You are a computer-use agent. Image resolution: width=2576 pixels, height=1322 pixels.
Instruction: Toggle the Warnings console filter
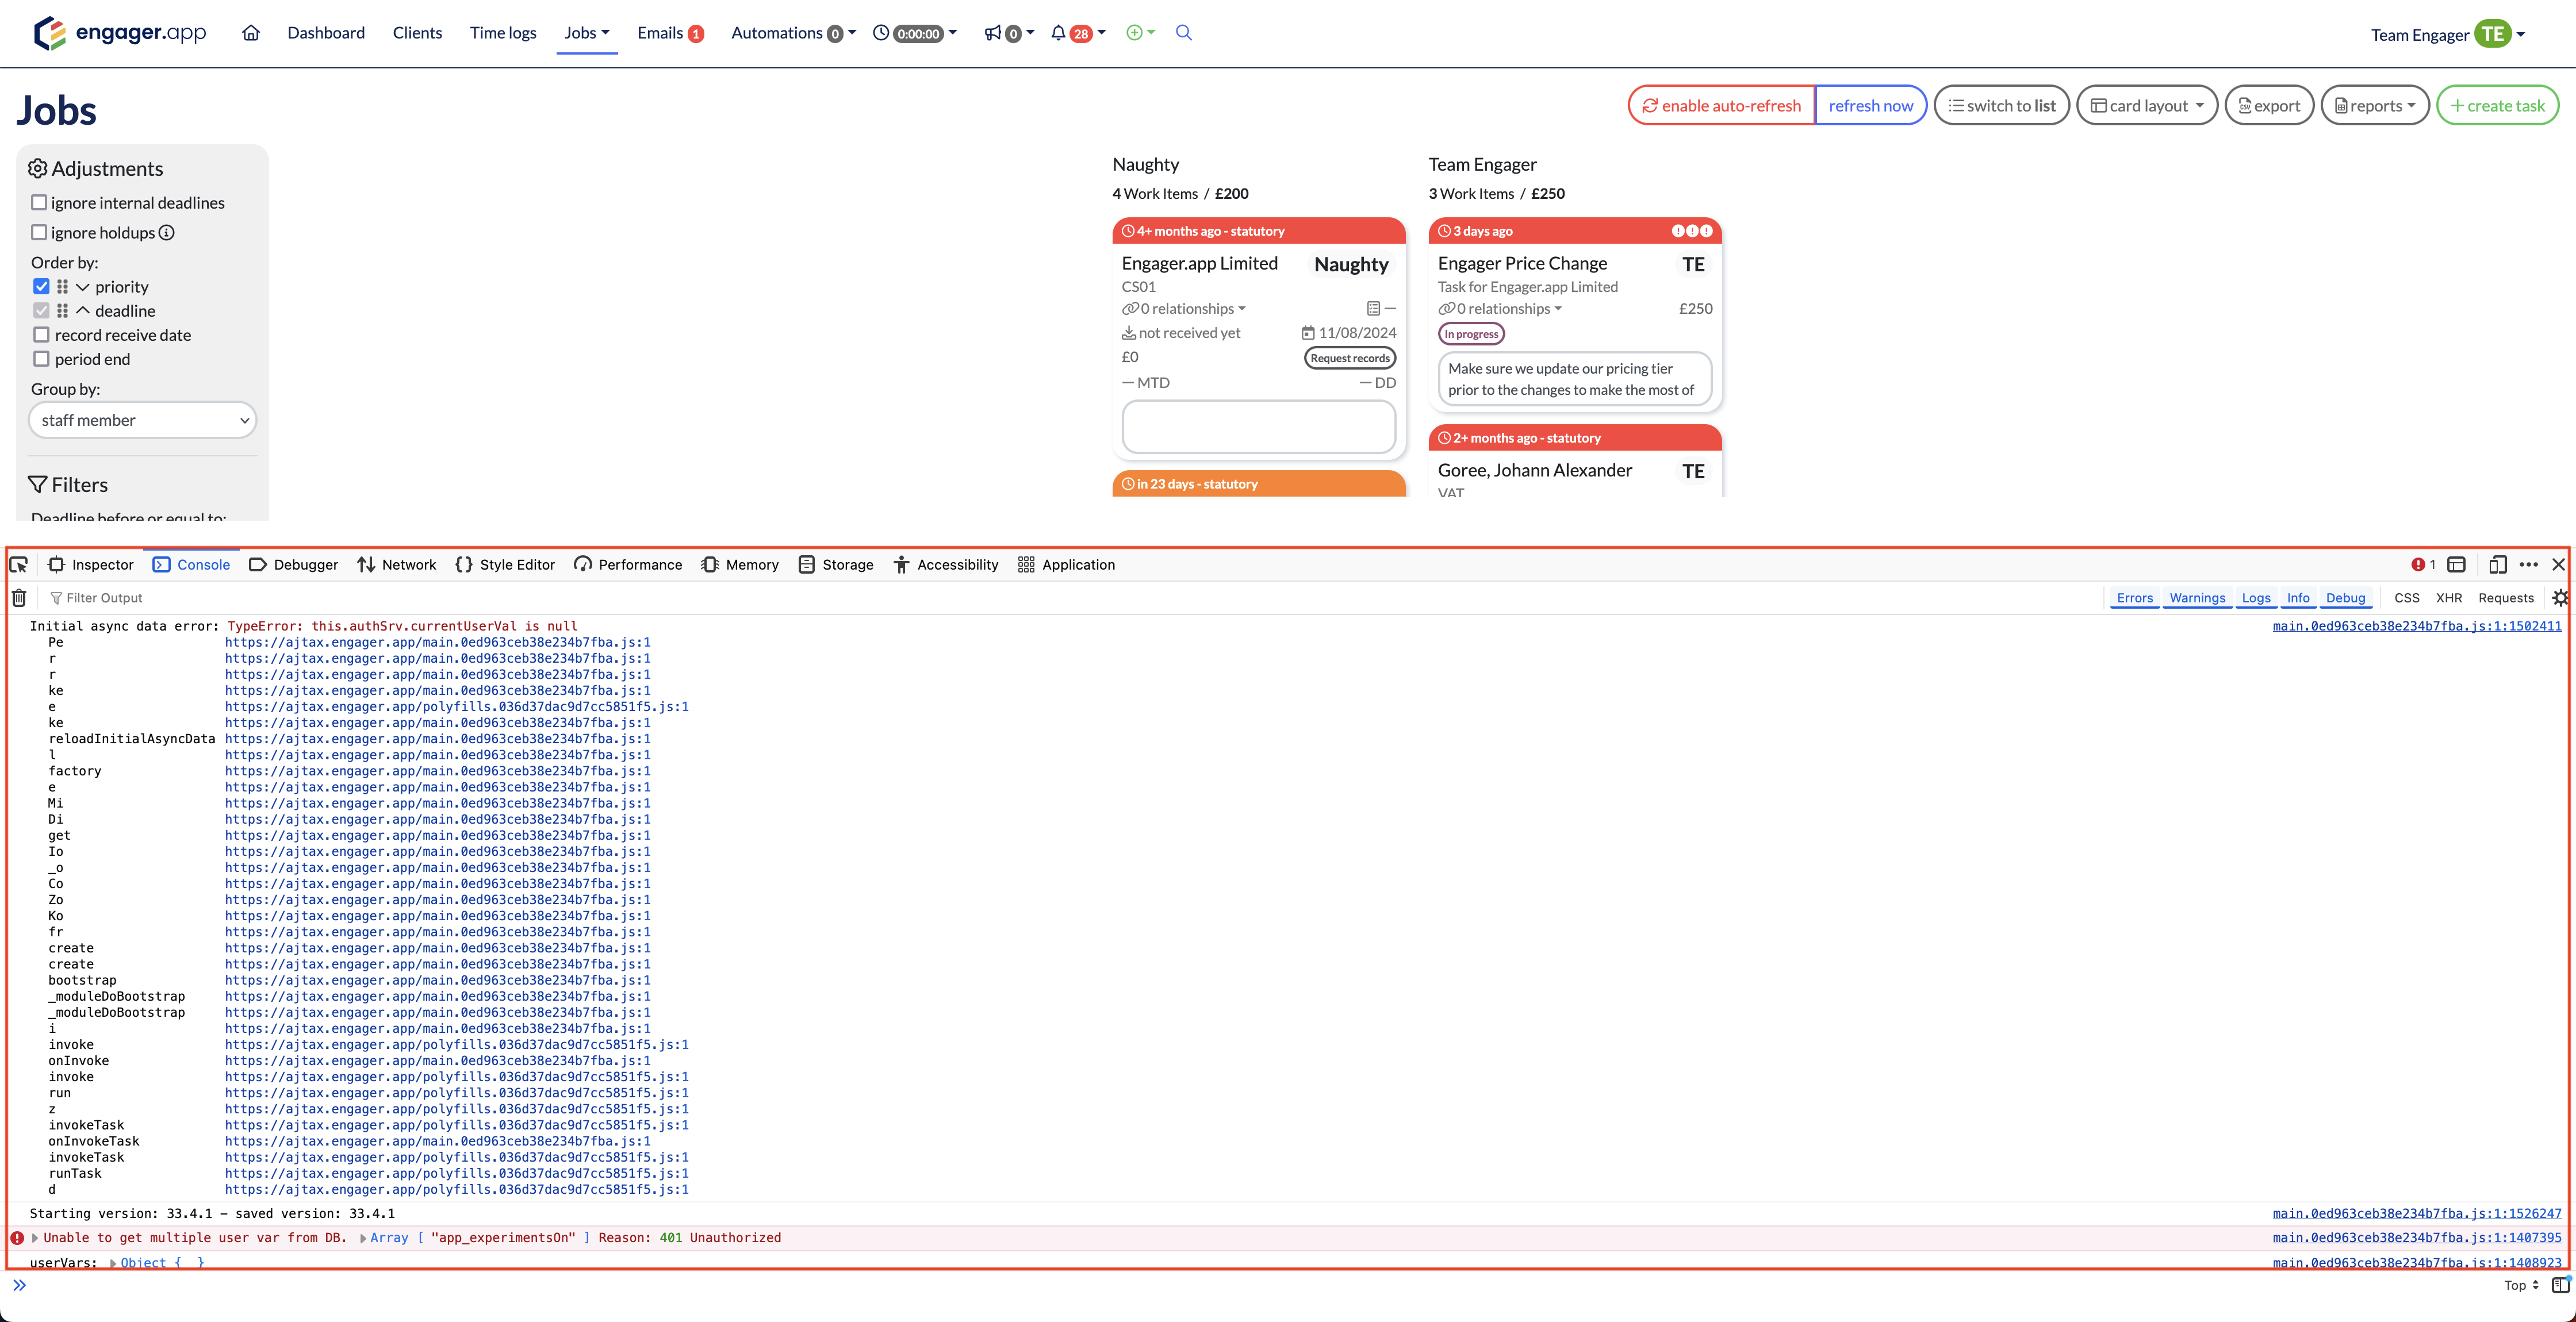[x=2197, y=598]
